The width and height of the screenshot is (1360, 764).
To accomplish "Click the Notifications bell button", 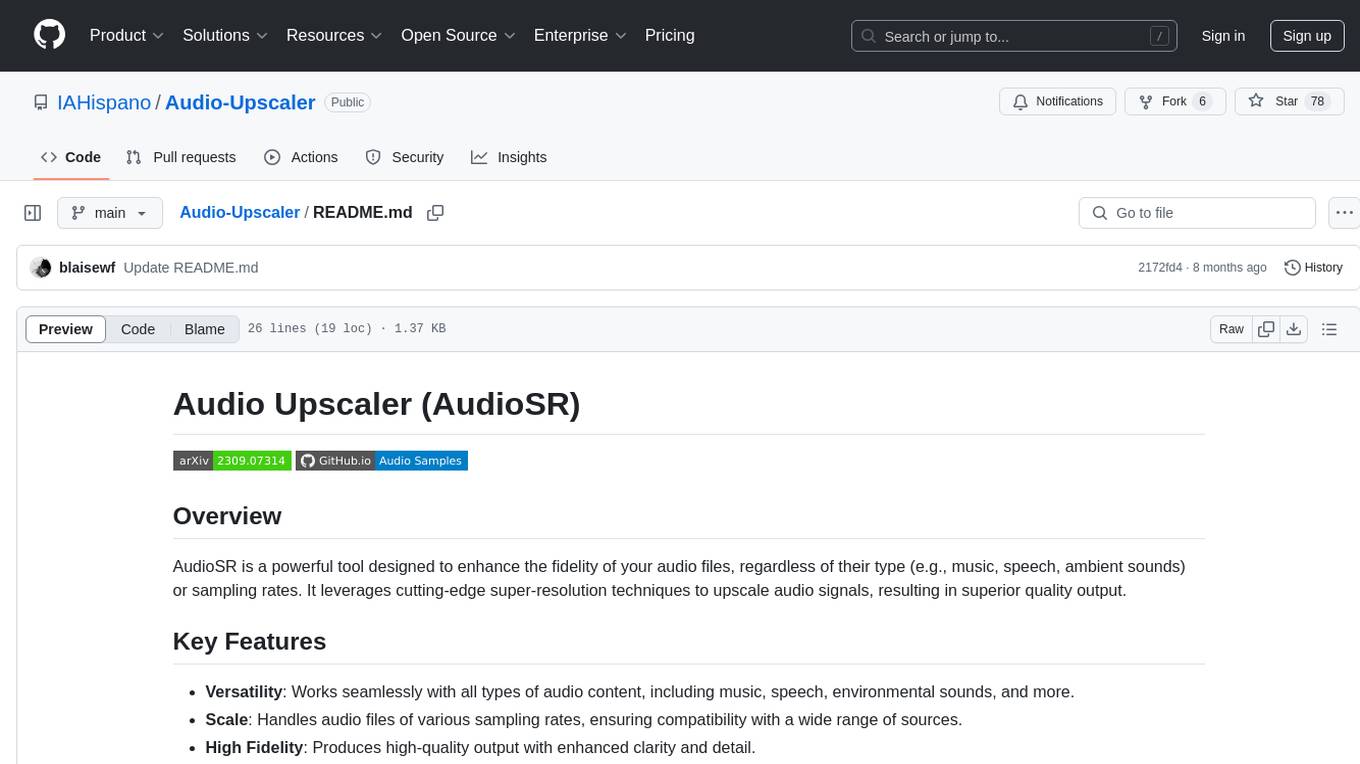I will 1058,102.
